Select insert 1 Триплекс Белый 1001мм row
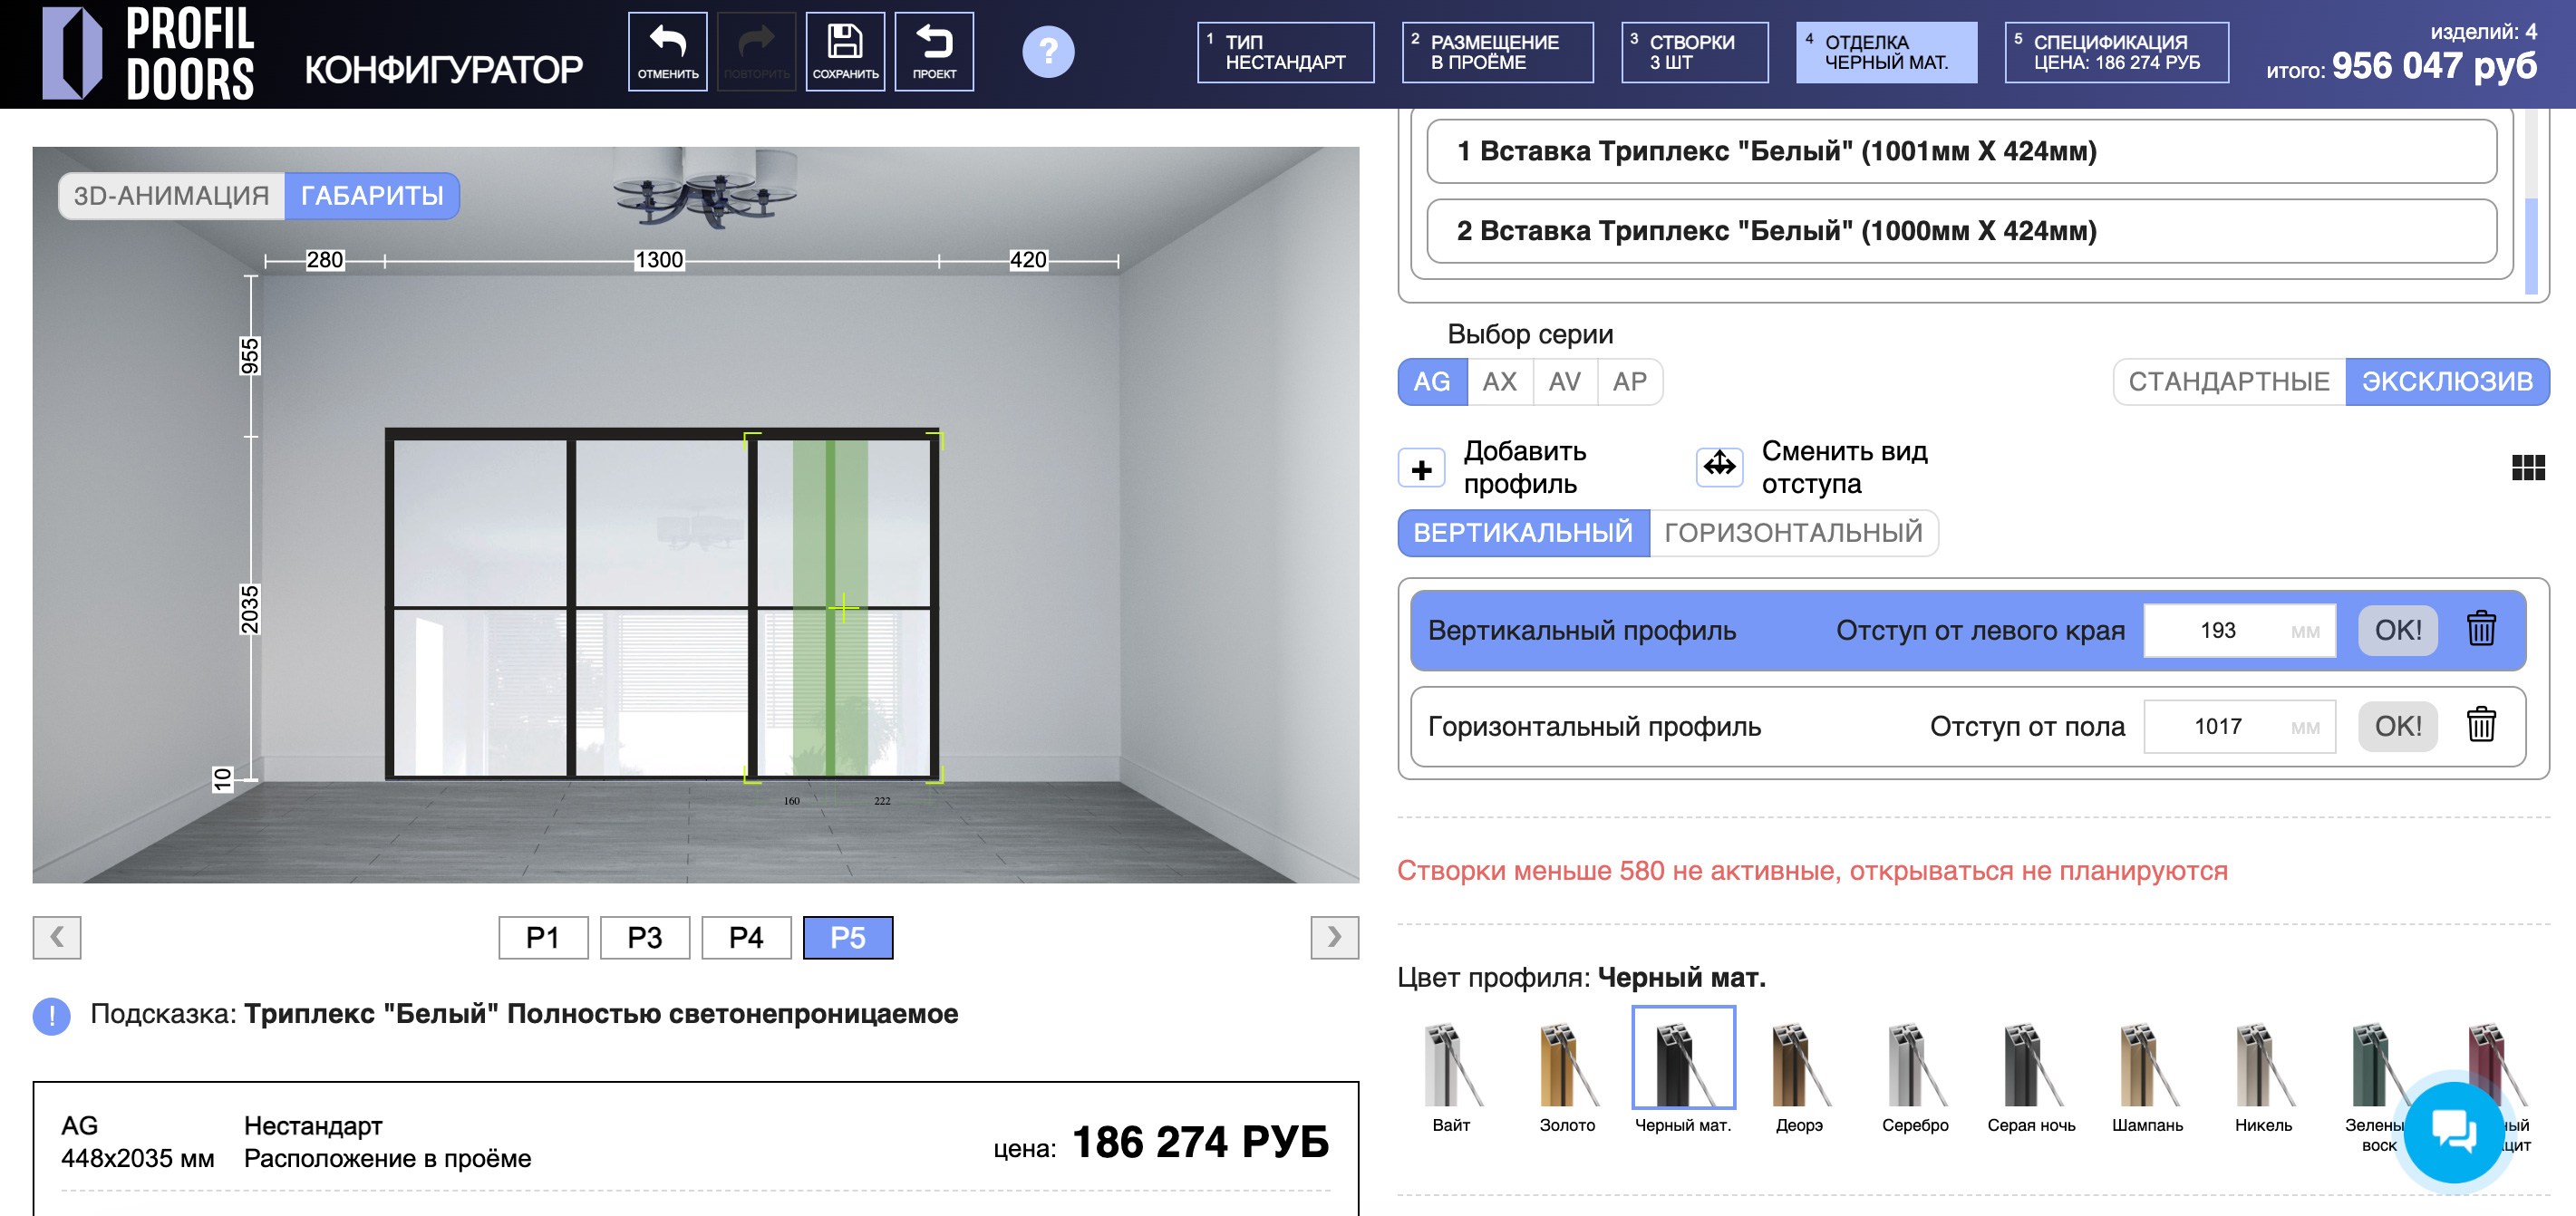2576x1216 pixels. 1961,151
